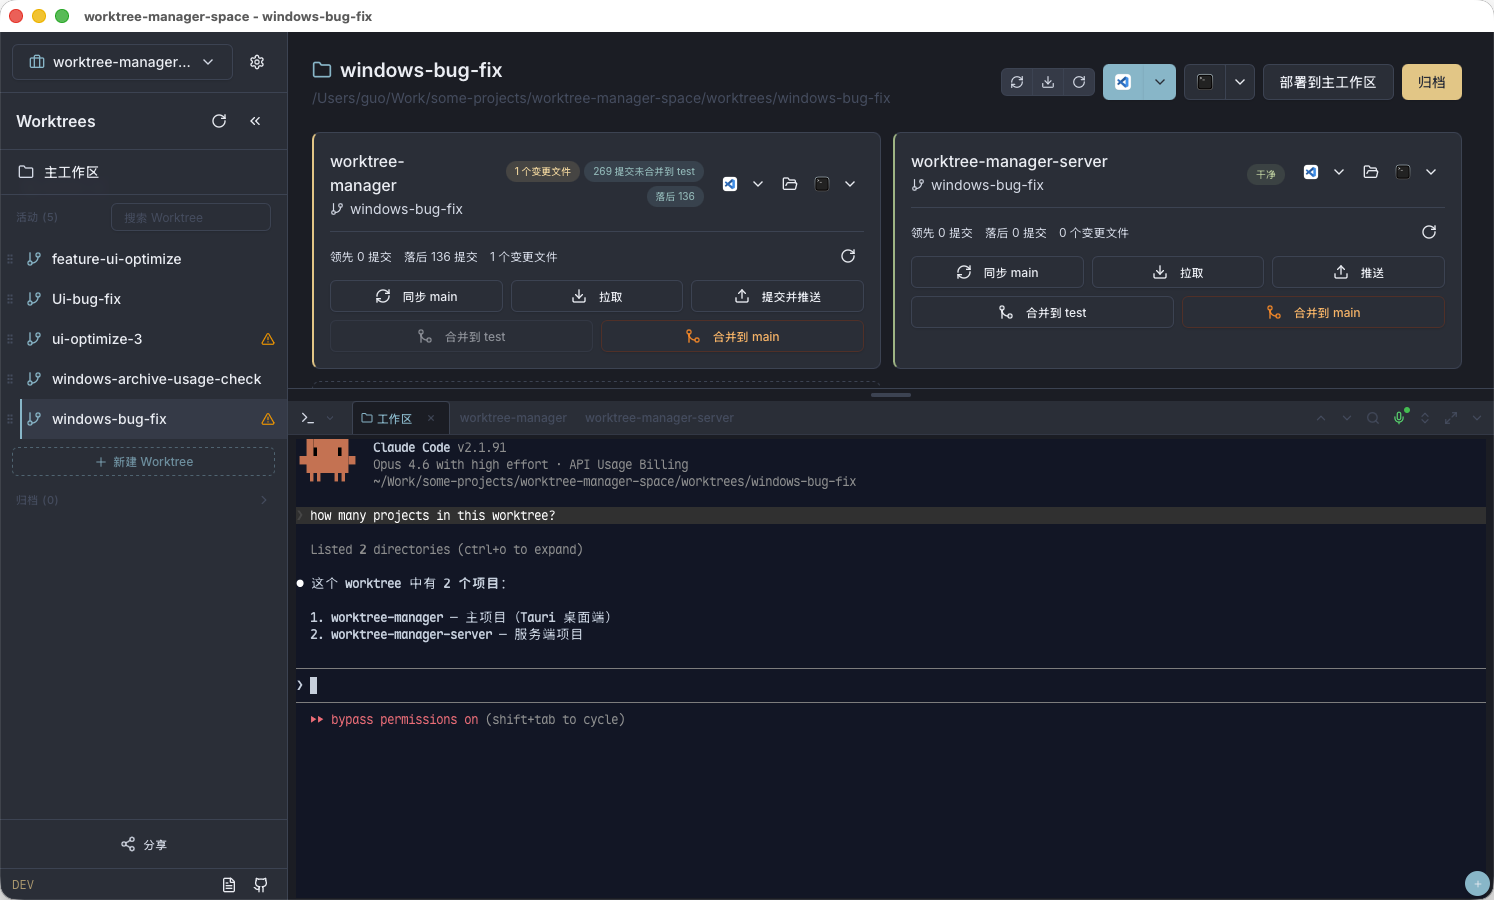Screen dimensions: 1494x900
Task: Open terminal from top toolbar
Action: pos(1205,82)
